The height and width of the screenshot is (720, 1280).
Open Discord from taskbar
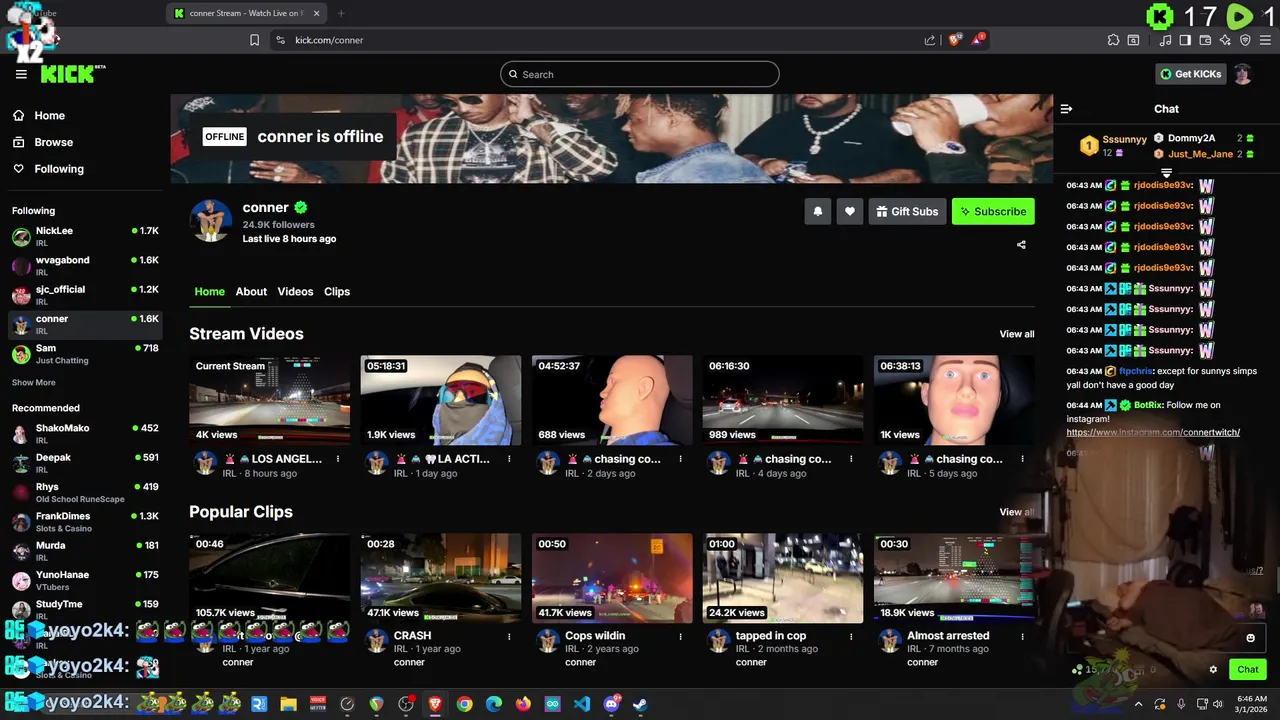(611, 704)
